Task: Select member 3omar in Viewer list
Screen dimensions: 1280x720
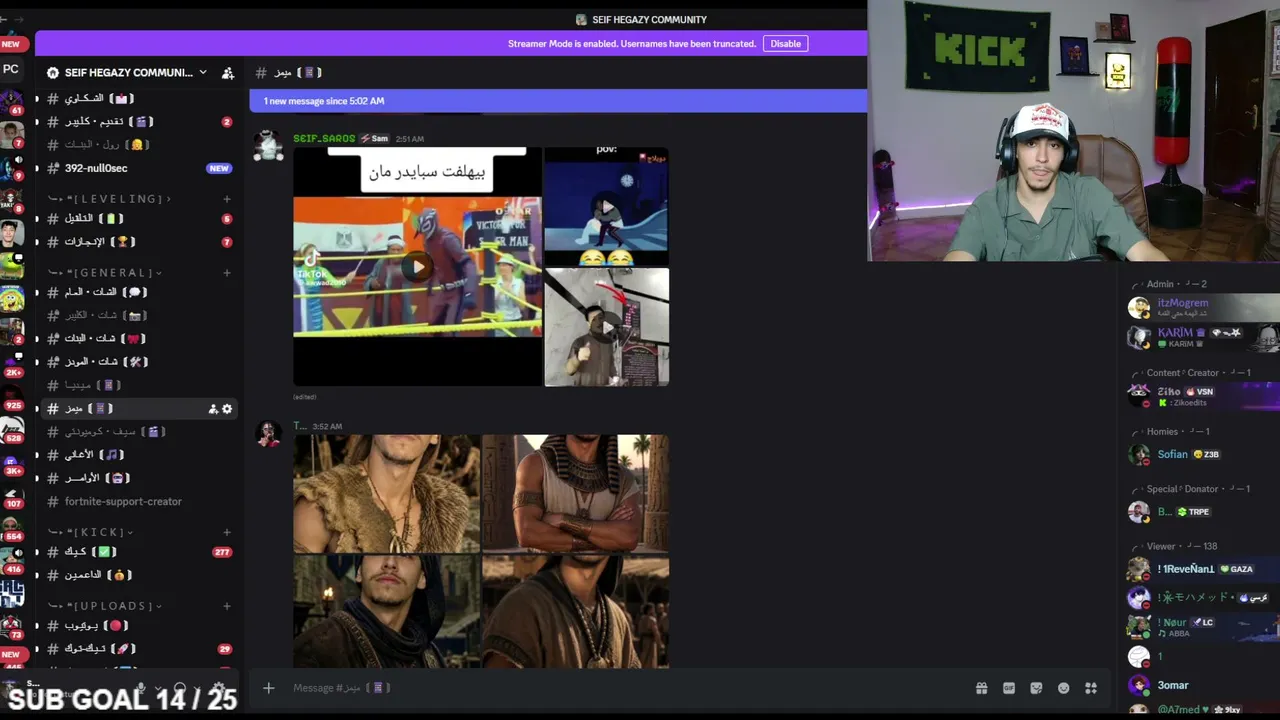Action: point(1203,685)
